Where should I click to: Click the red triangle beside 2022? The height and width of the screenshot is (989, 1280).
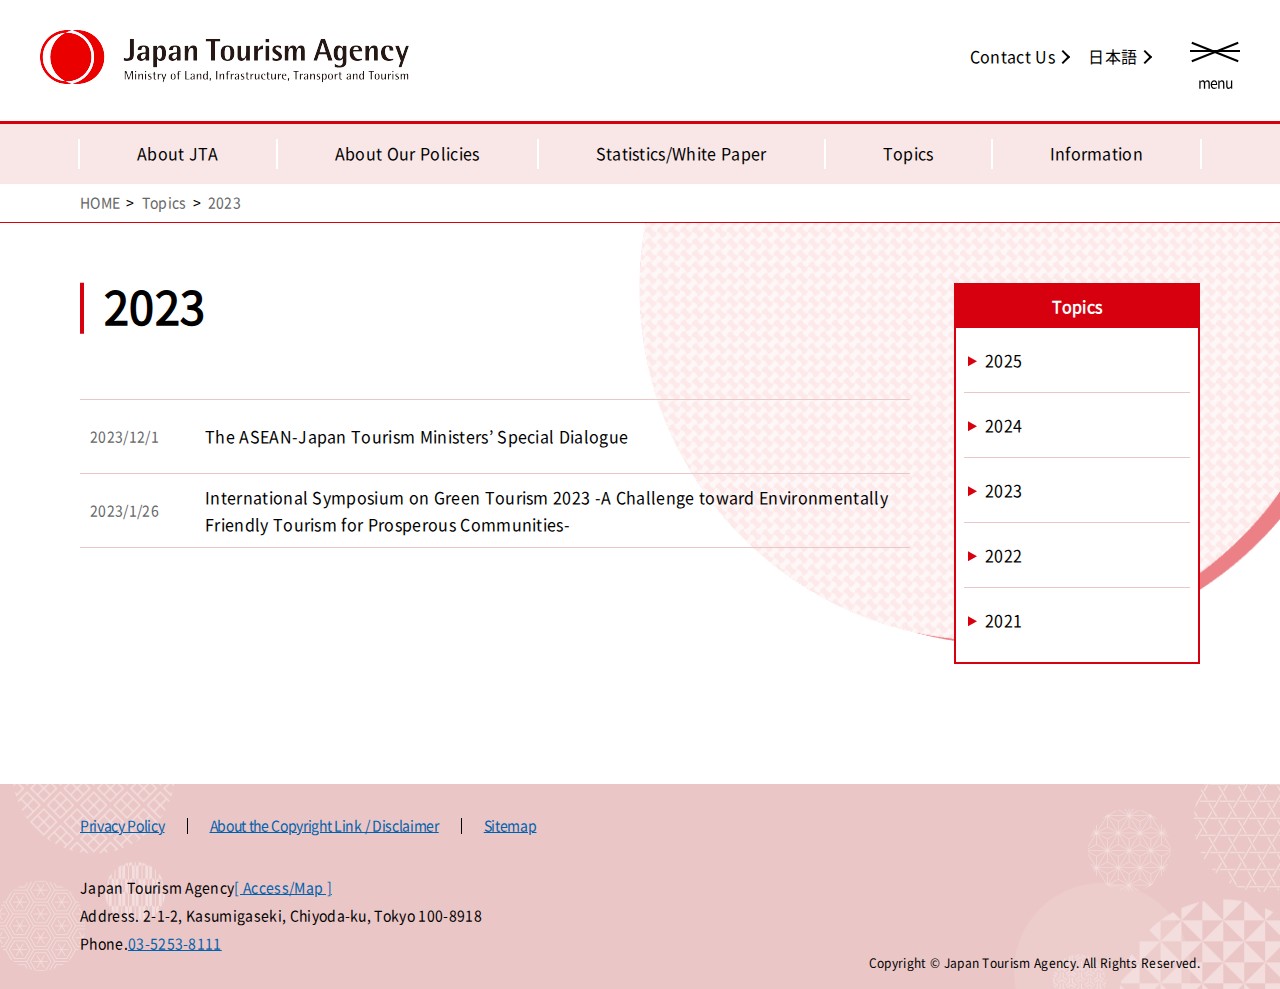tap(972, 556)
